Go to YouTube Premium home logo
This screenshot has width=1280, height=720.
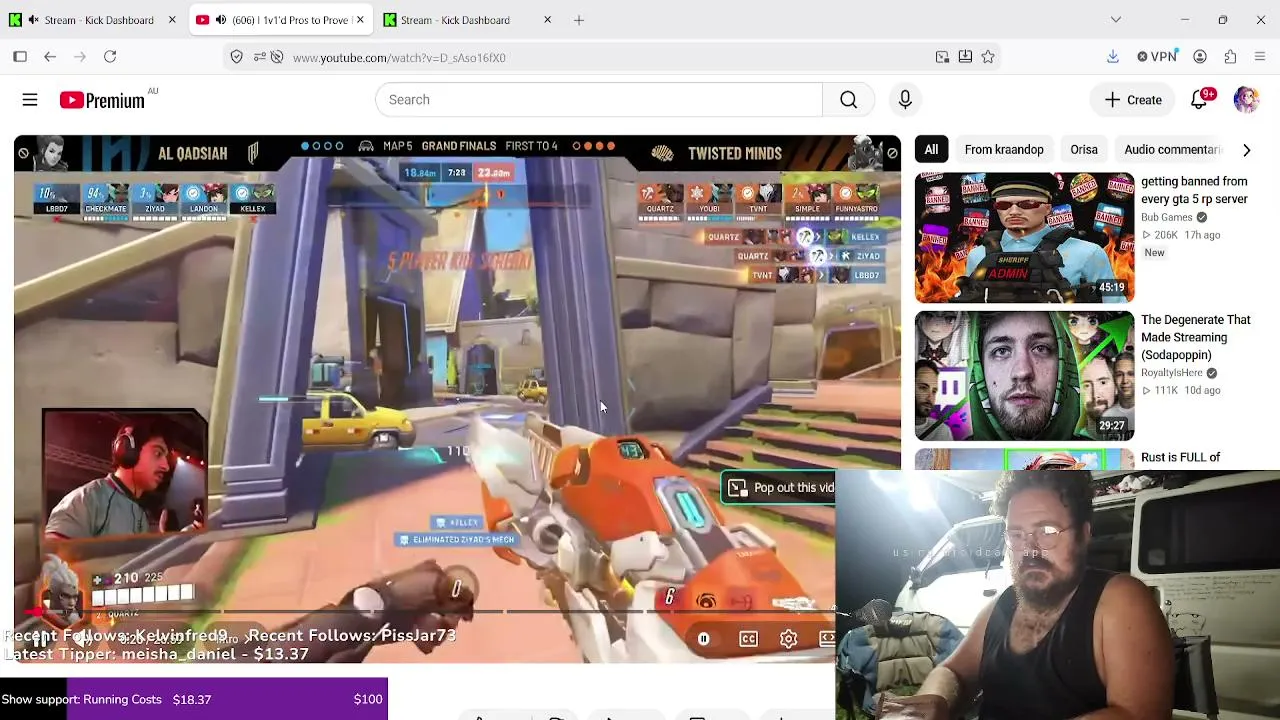tap(102, 100)
